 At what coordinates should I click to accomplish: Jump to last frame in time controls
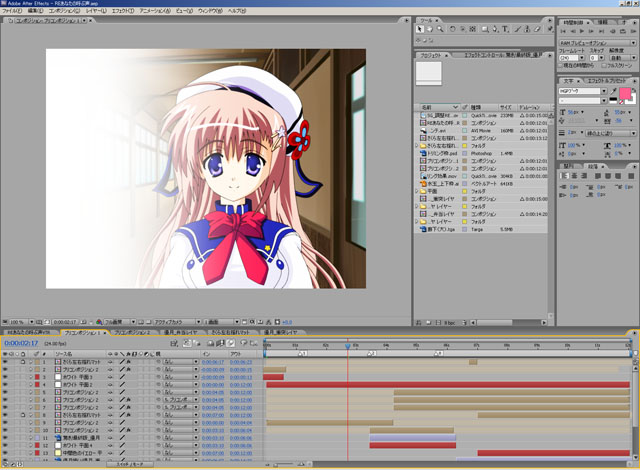point(601,31)
